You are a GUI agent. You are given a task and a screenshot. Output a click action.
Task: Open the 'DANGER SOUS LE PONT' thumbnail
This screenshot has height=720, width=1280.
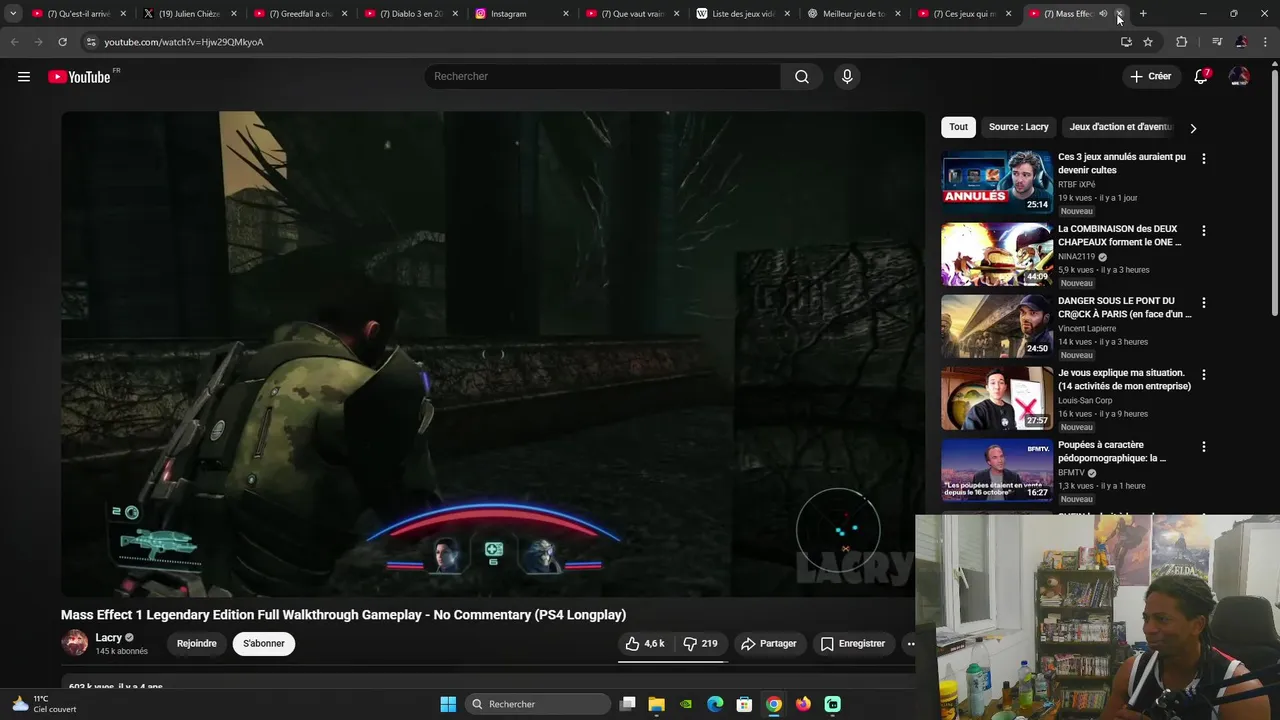997,326
